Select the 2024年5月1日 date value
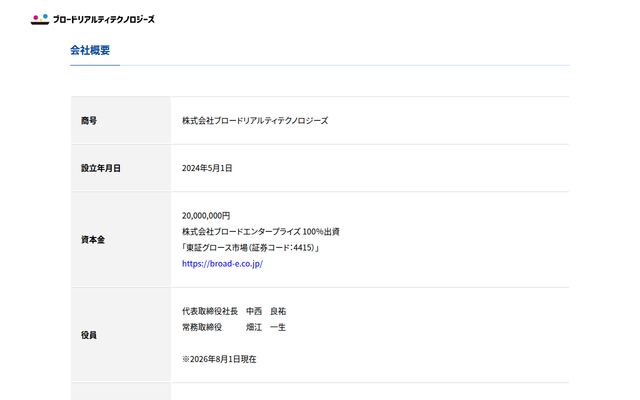This screenshot has height=400, width=640. (207, 168)
